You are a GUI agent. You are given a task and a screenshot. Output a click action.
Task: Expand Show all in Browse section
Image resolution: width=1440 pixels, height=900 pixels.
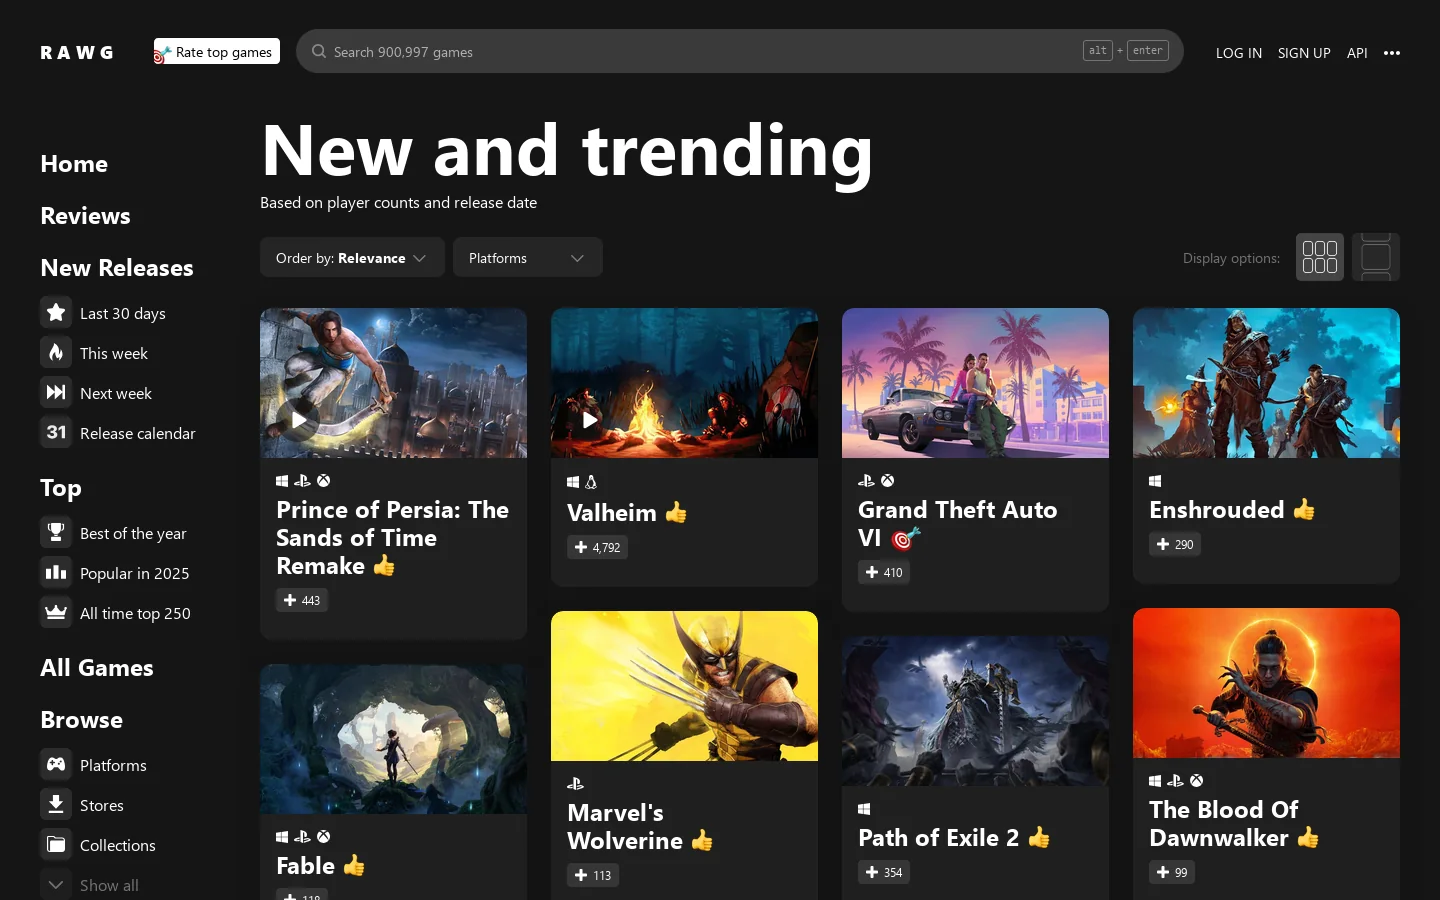pyautogui.click(x=89, y=885)
